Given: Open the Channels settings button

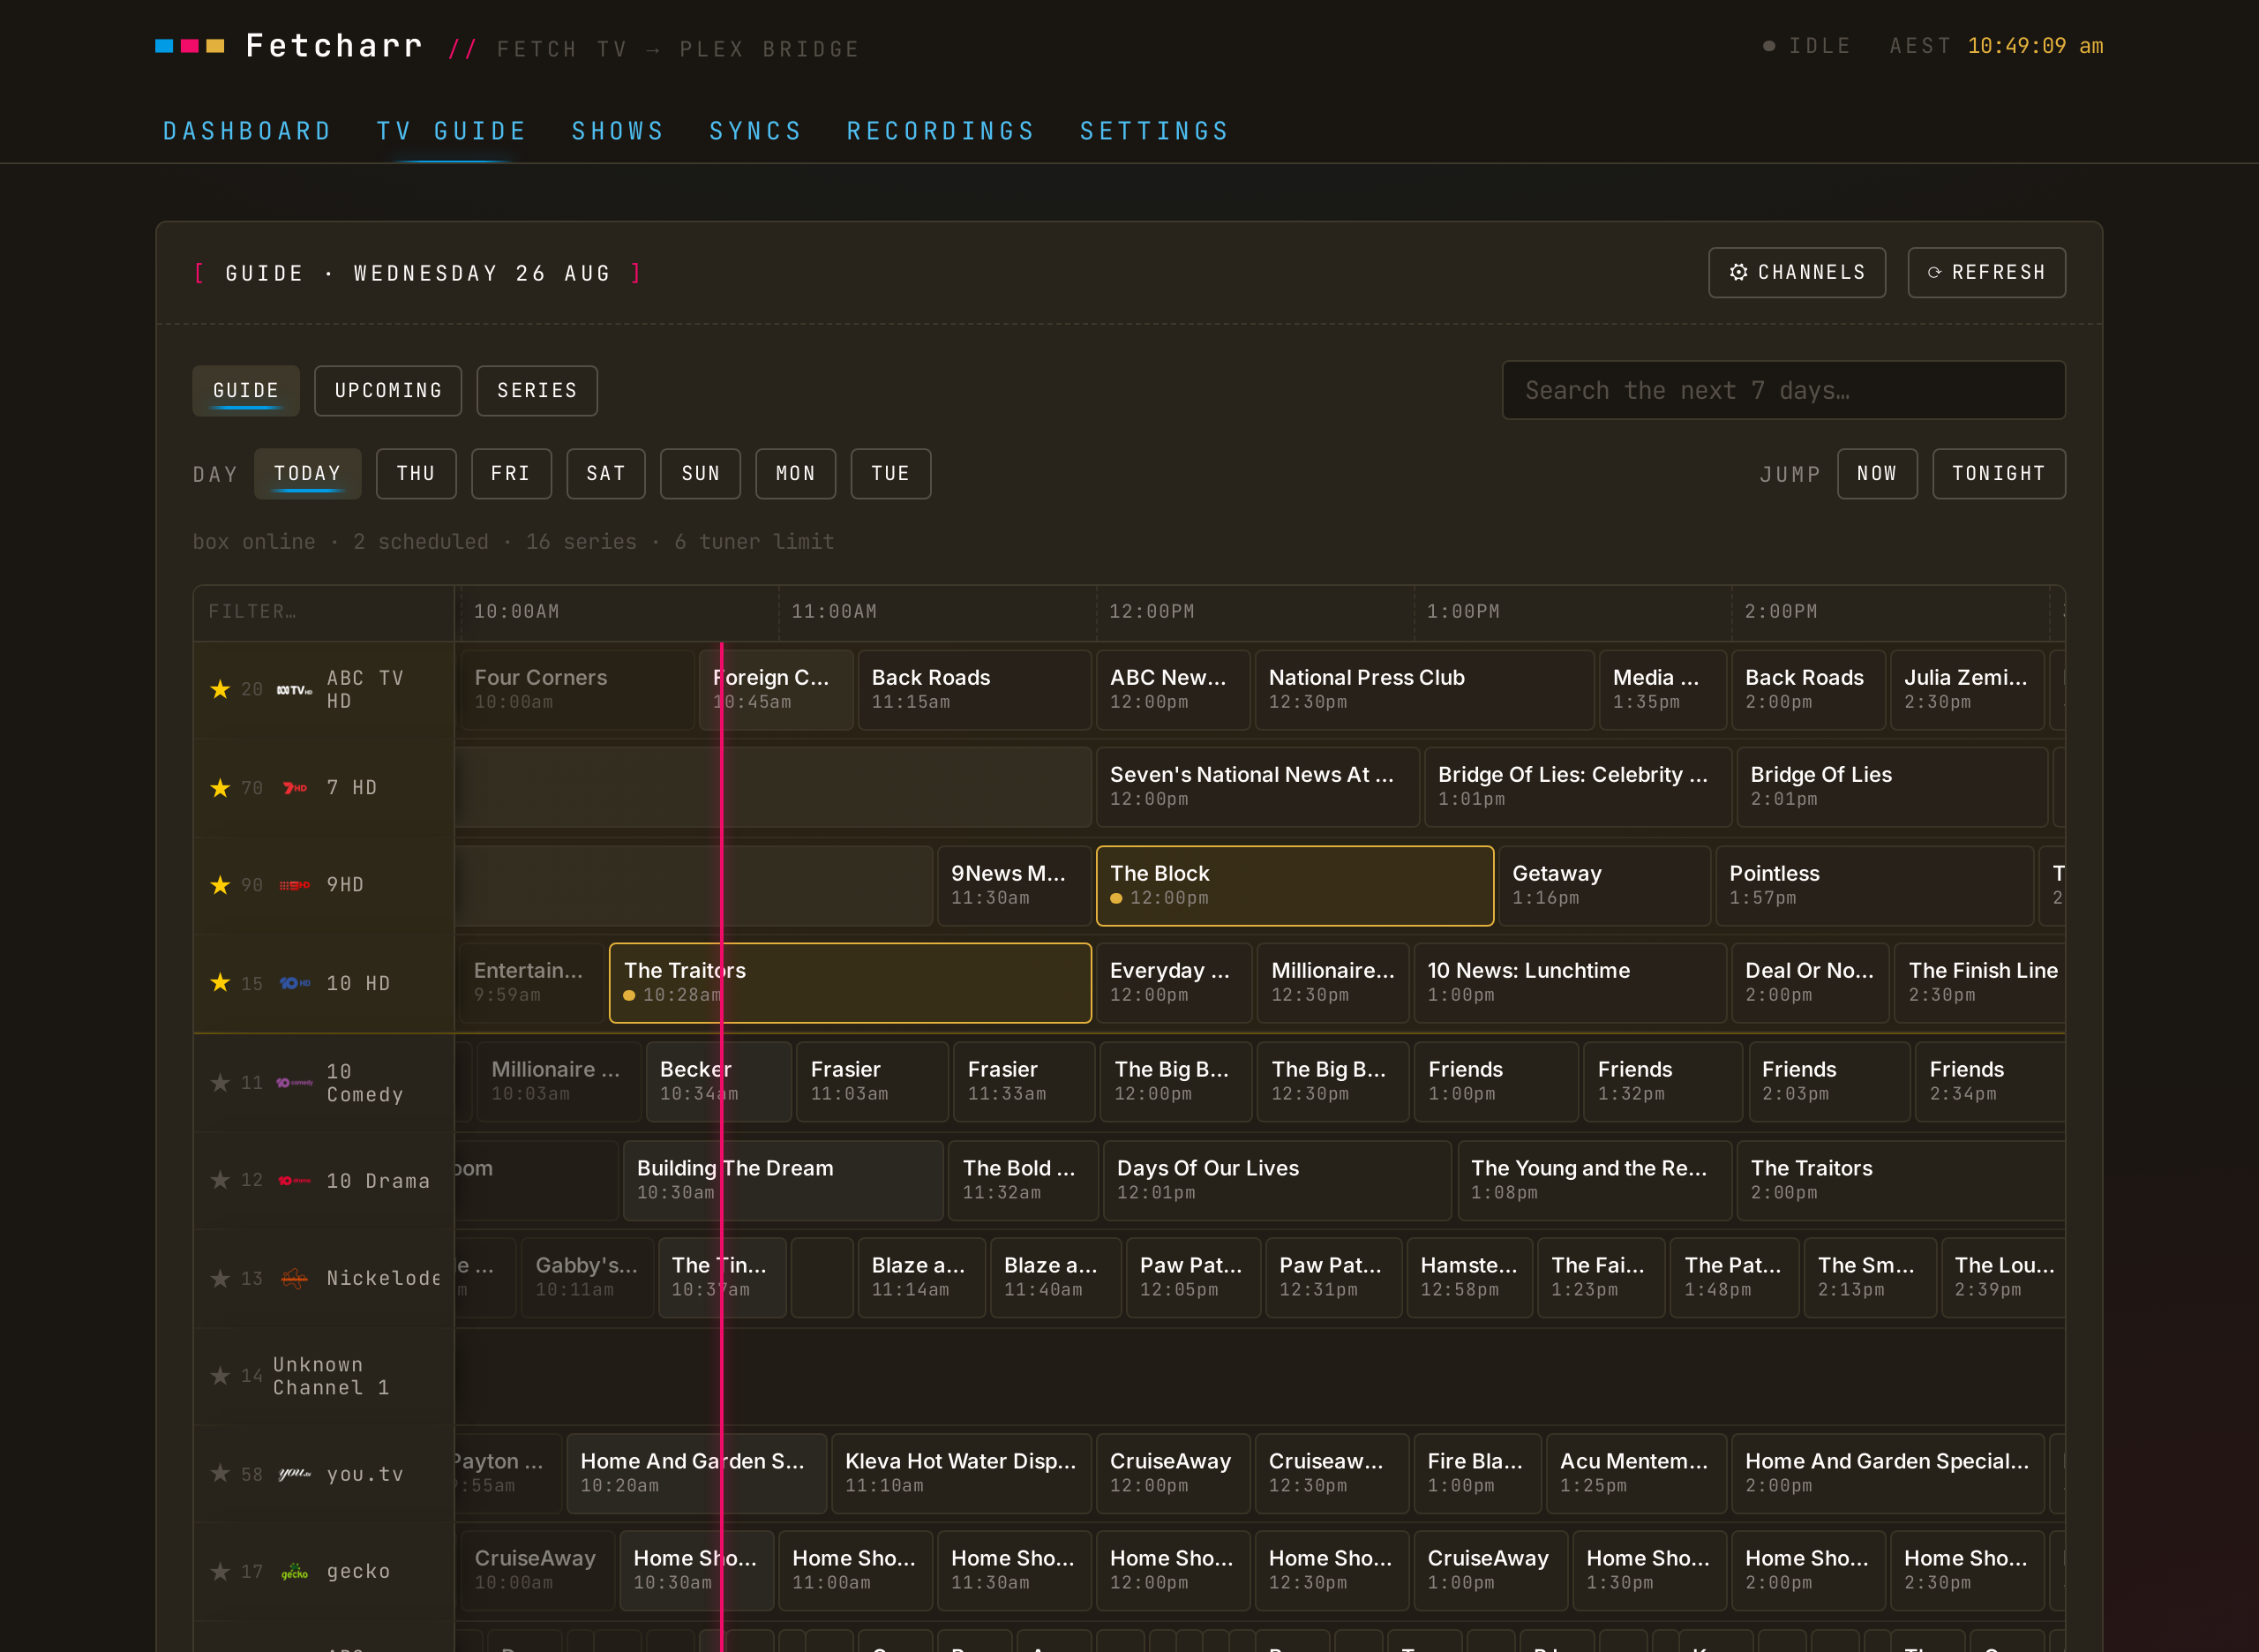Looking at the screenshot, I should [x=1797, y=273].
